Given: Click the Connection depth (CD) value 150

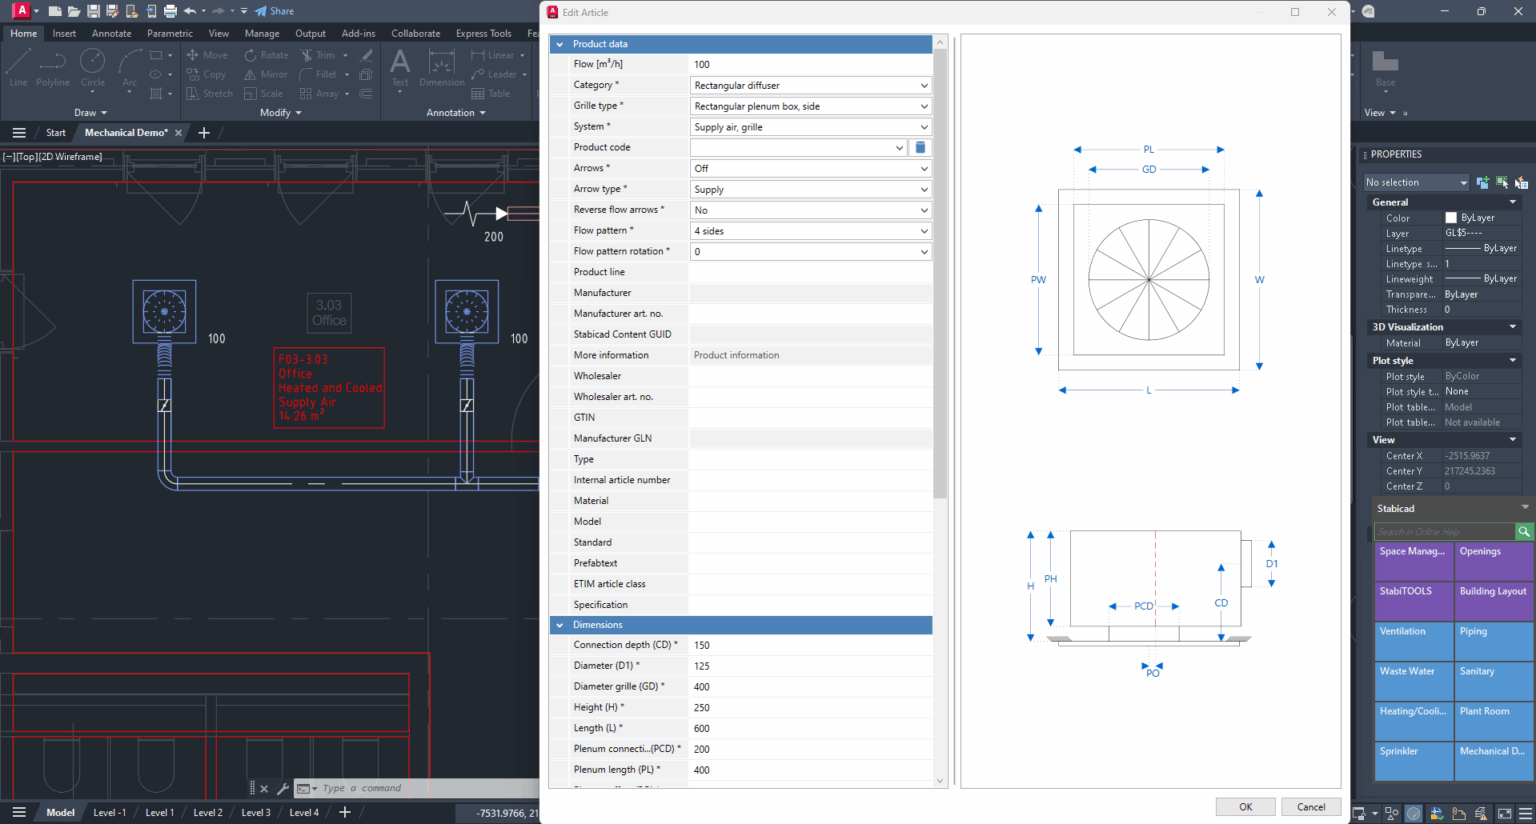Looking at the screenshot, I should pos(811,645).
